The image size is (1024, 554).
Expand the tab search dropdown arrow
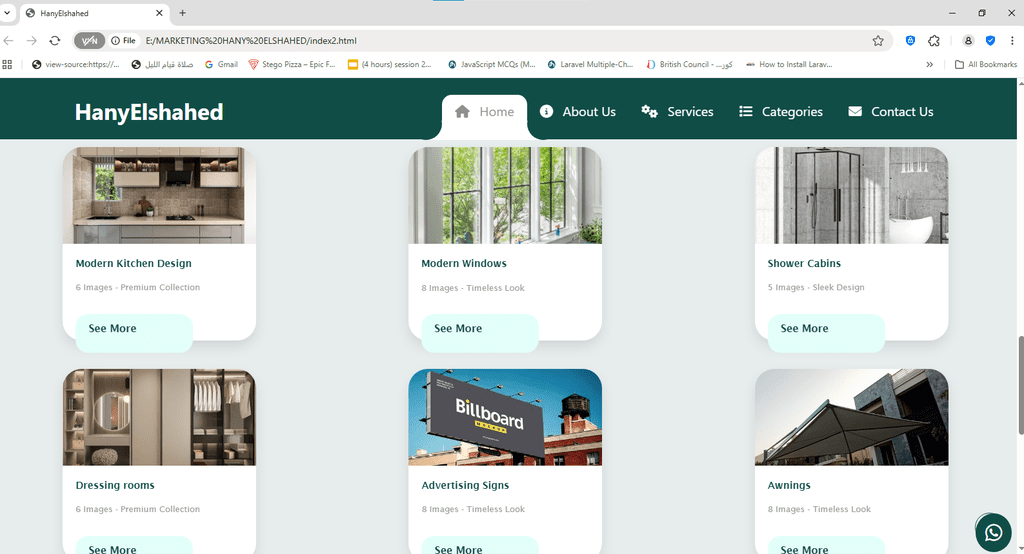point(8,13)
